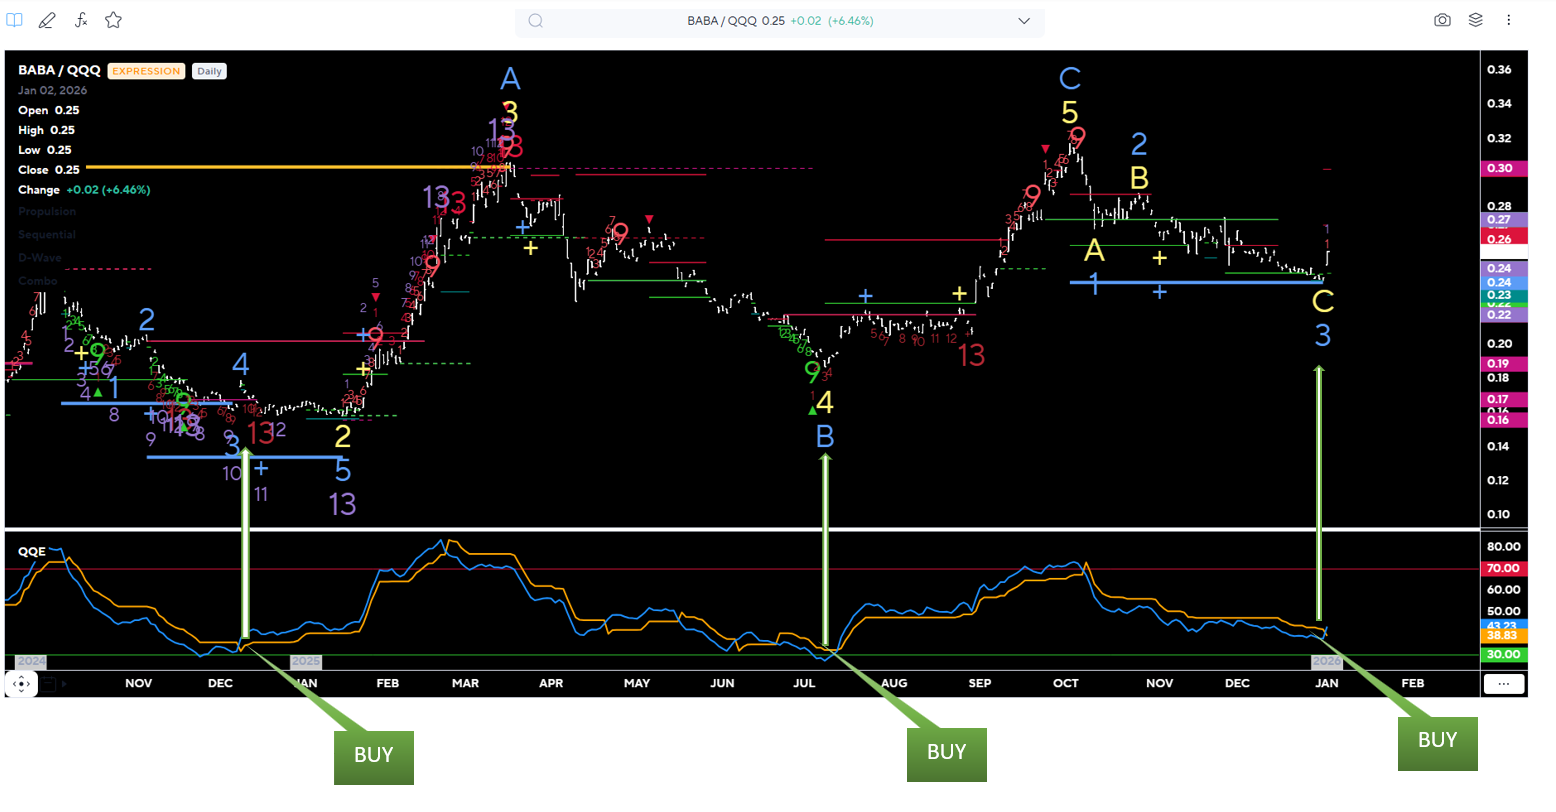Click the star favorite icon
The width and height of the screenshot is (1556, 812).
114,20
